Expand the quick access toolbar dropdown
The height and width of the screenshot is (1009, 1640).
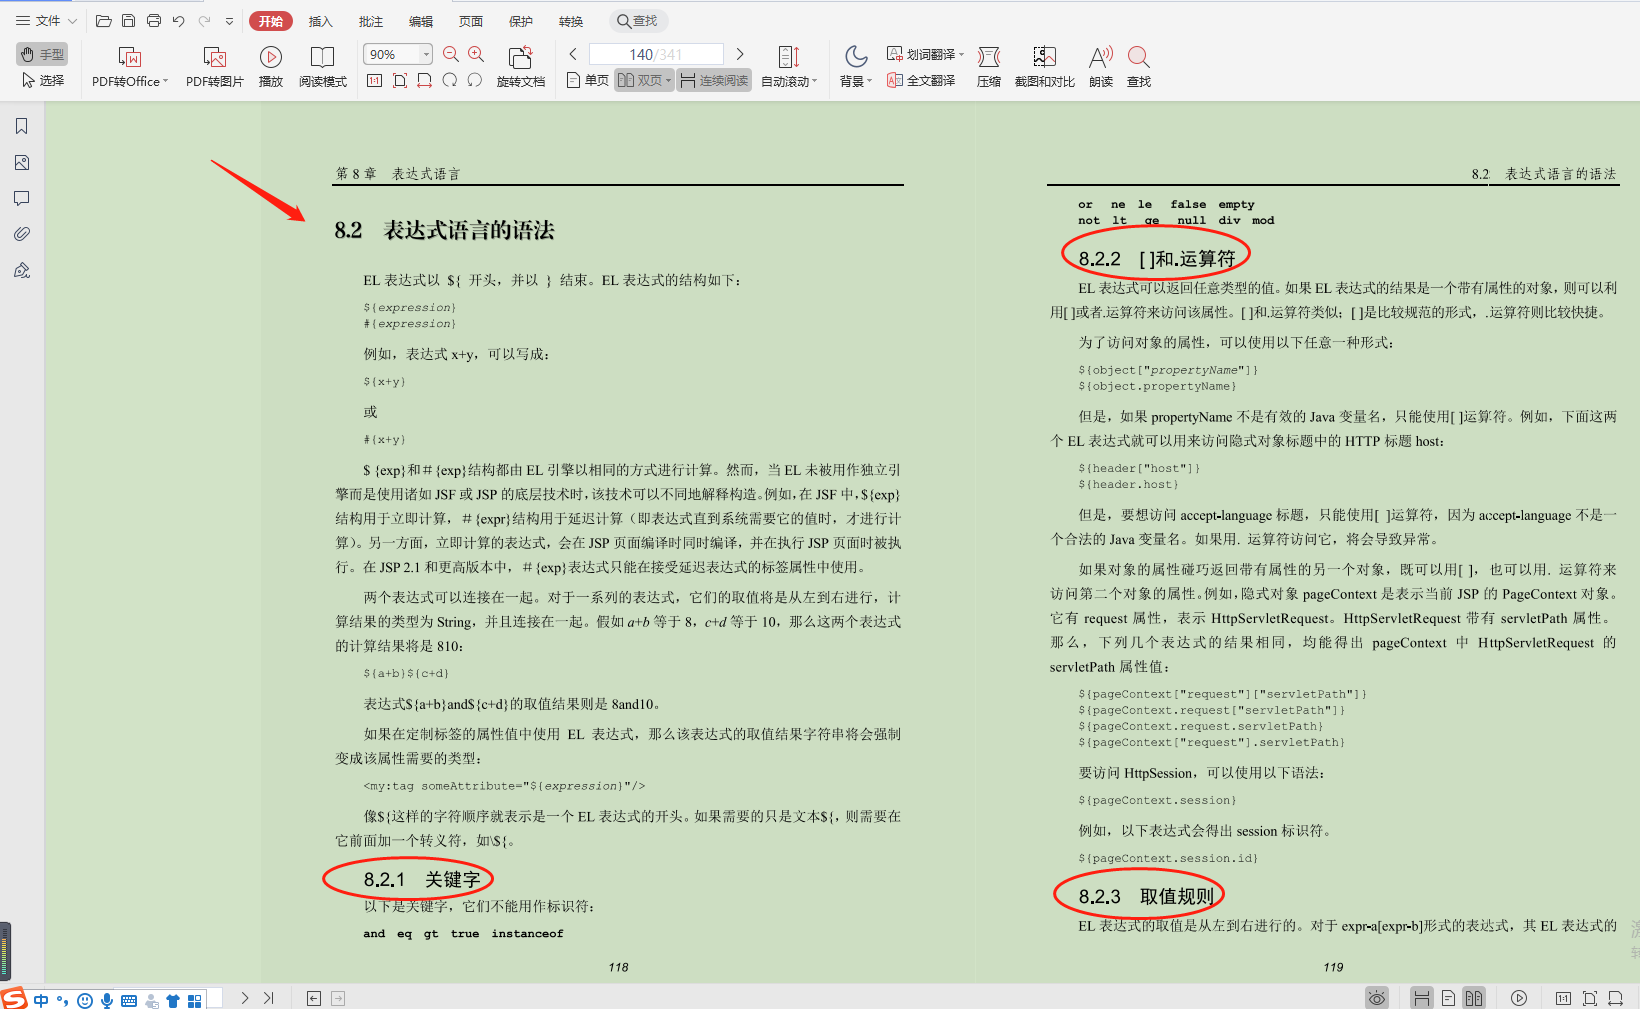tap(229, 21)
